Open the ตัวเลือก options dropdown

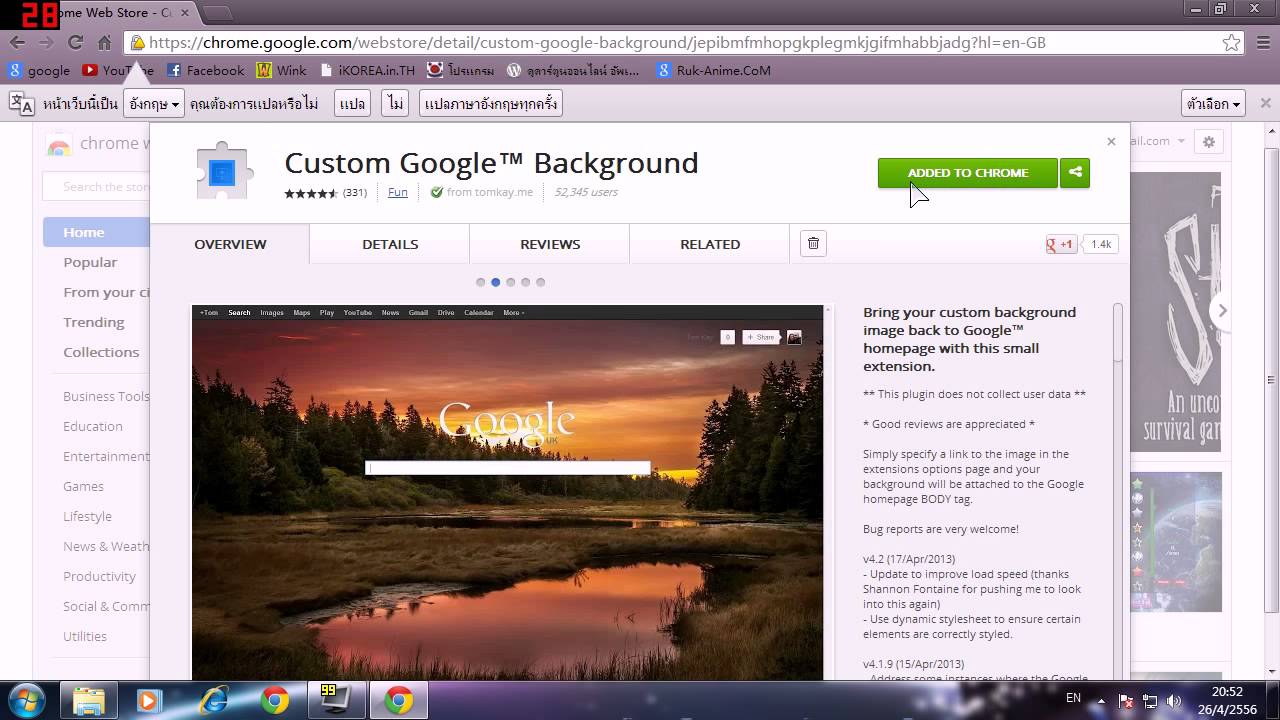click(x=1213, y=103)
